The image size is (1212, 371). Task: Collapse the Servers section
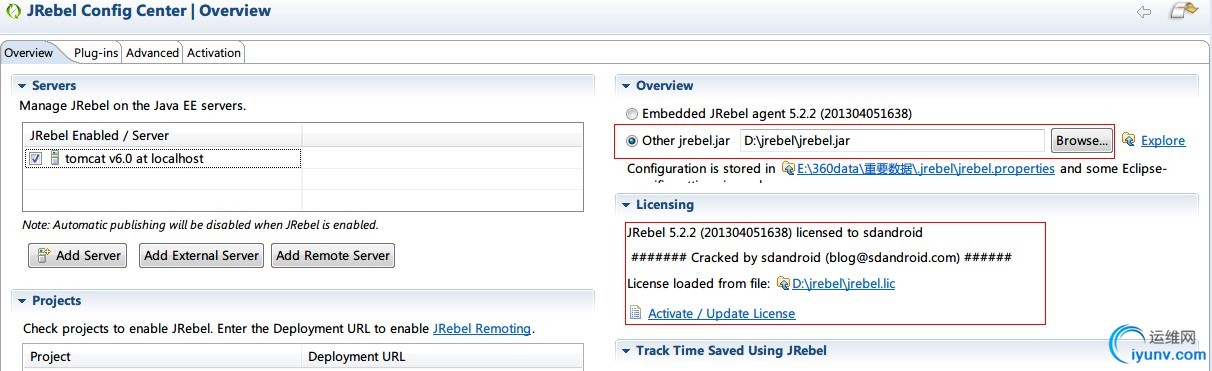[x=22, y=86]
